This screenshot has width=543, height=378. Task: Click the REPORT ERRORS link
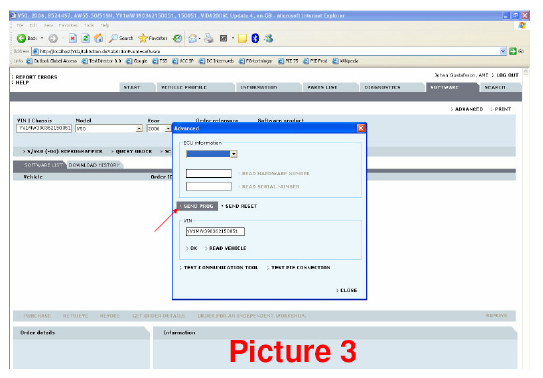pyautogui.click(x=36, y=77)
